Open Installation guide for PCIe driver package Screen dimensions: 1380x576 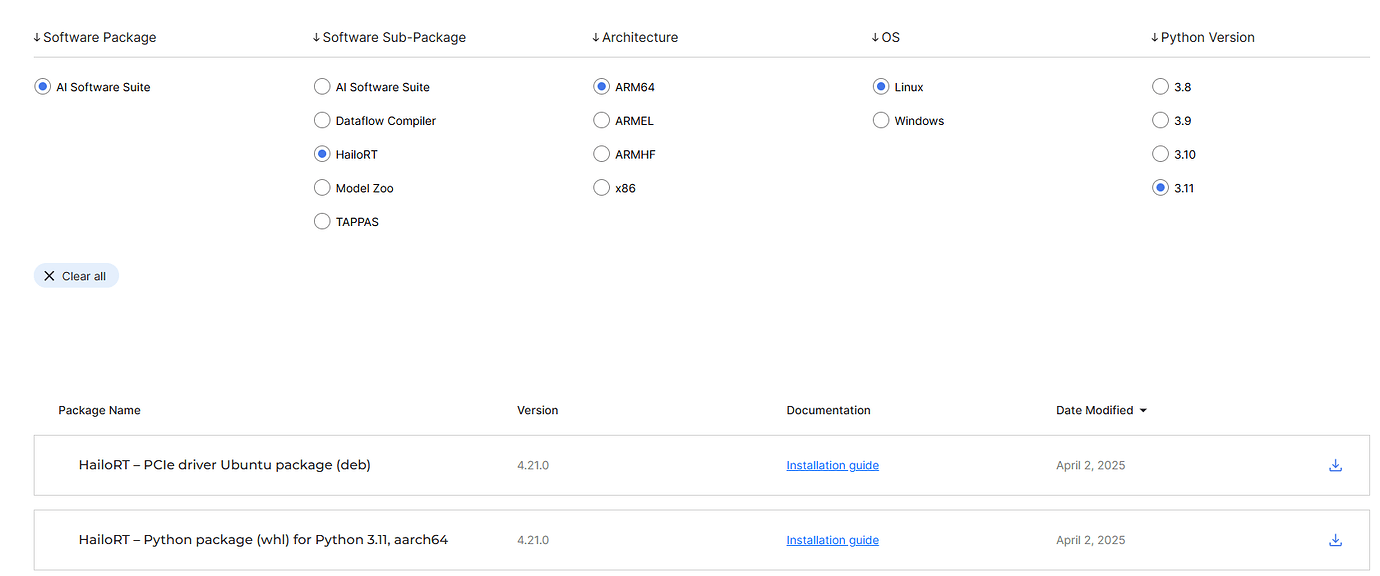(x=832, y=465)
